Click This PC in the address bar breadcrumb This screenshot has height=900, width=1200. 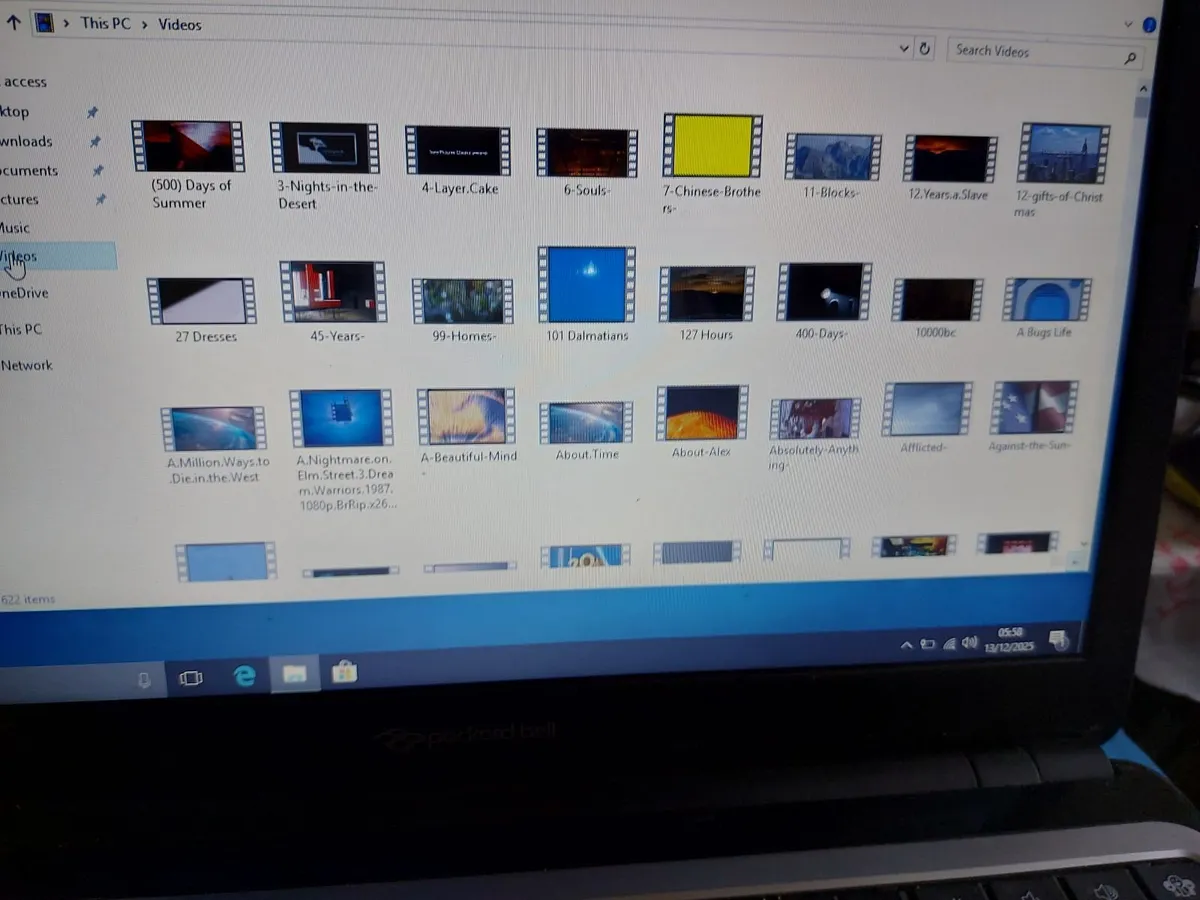pyautogui.click(x=106, y=23)
